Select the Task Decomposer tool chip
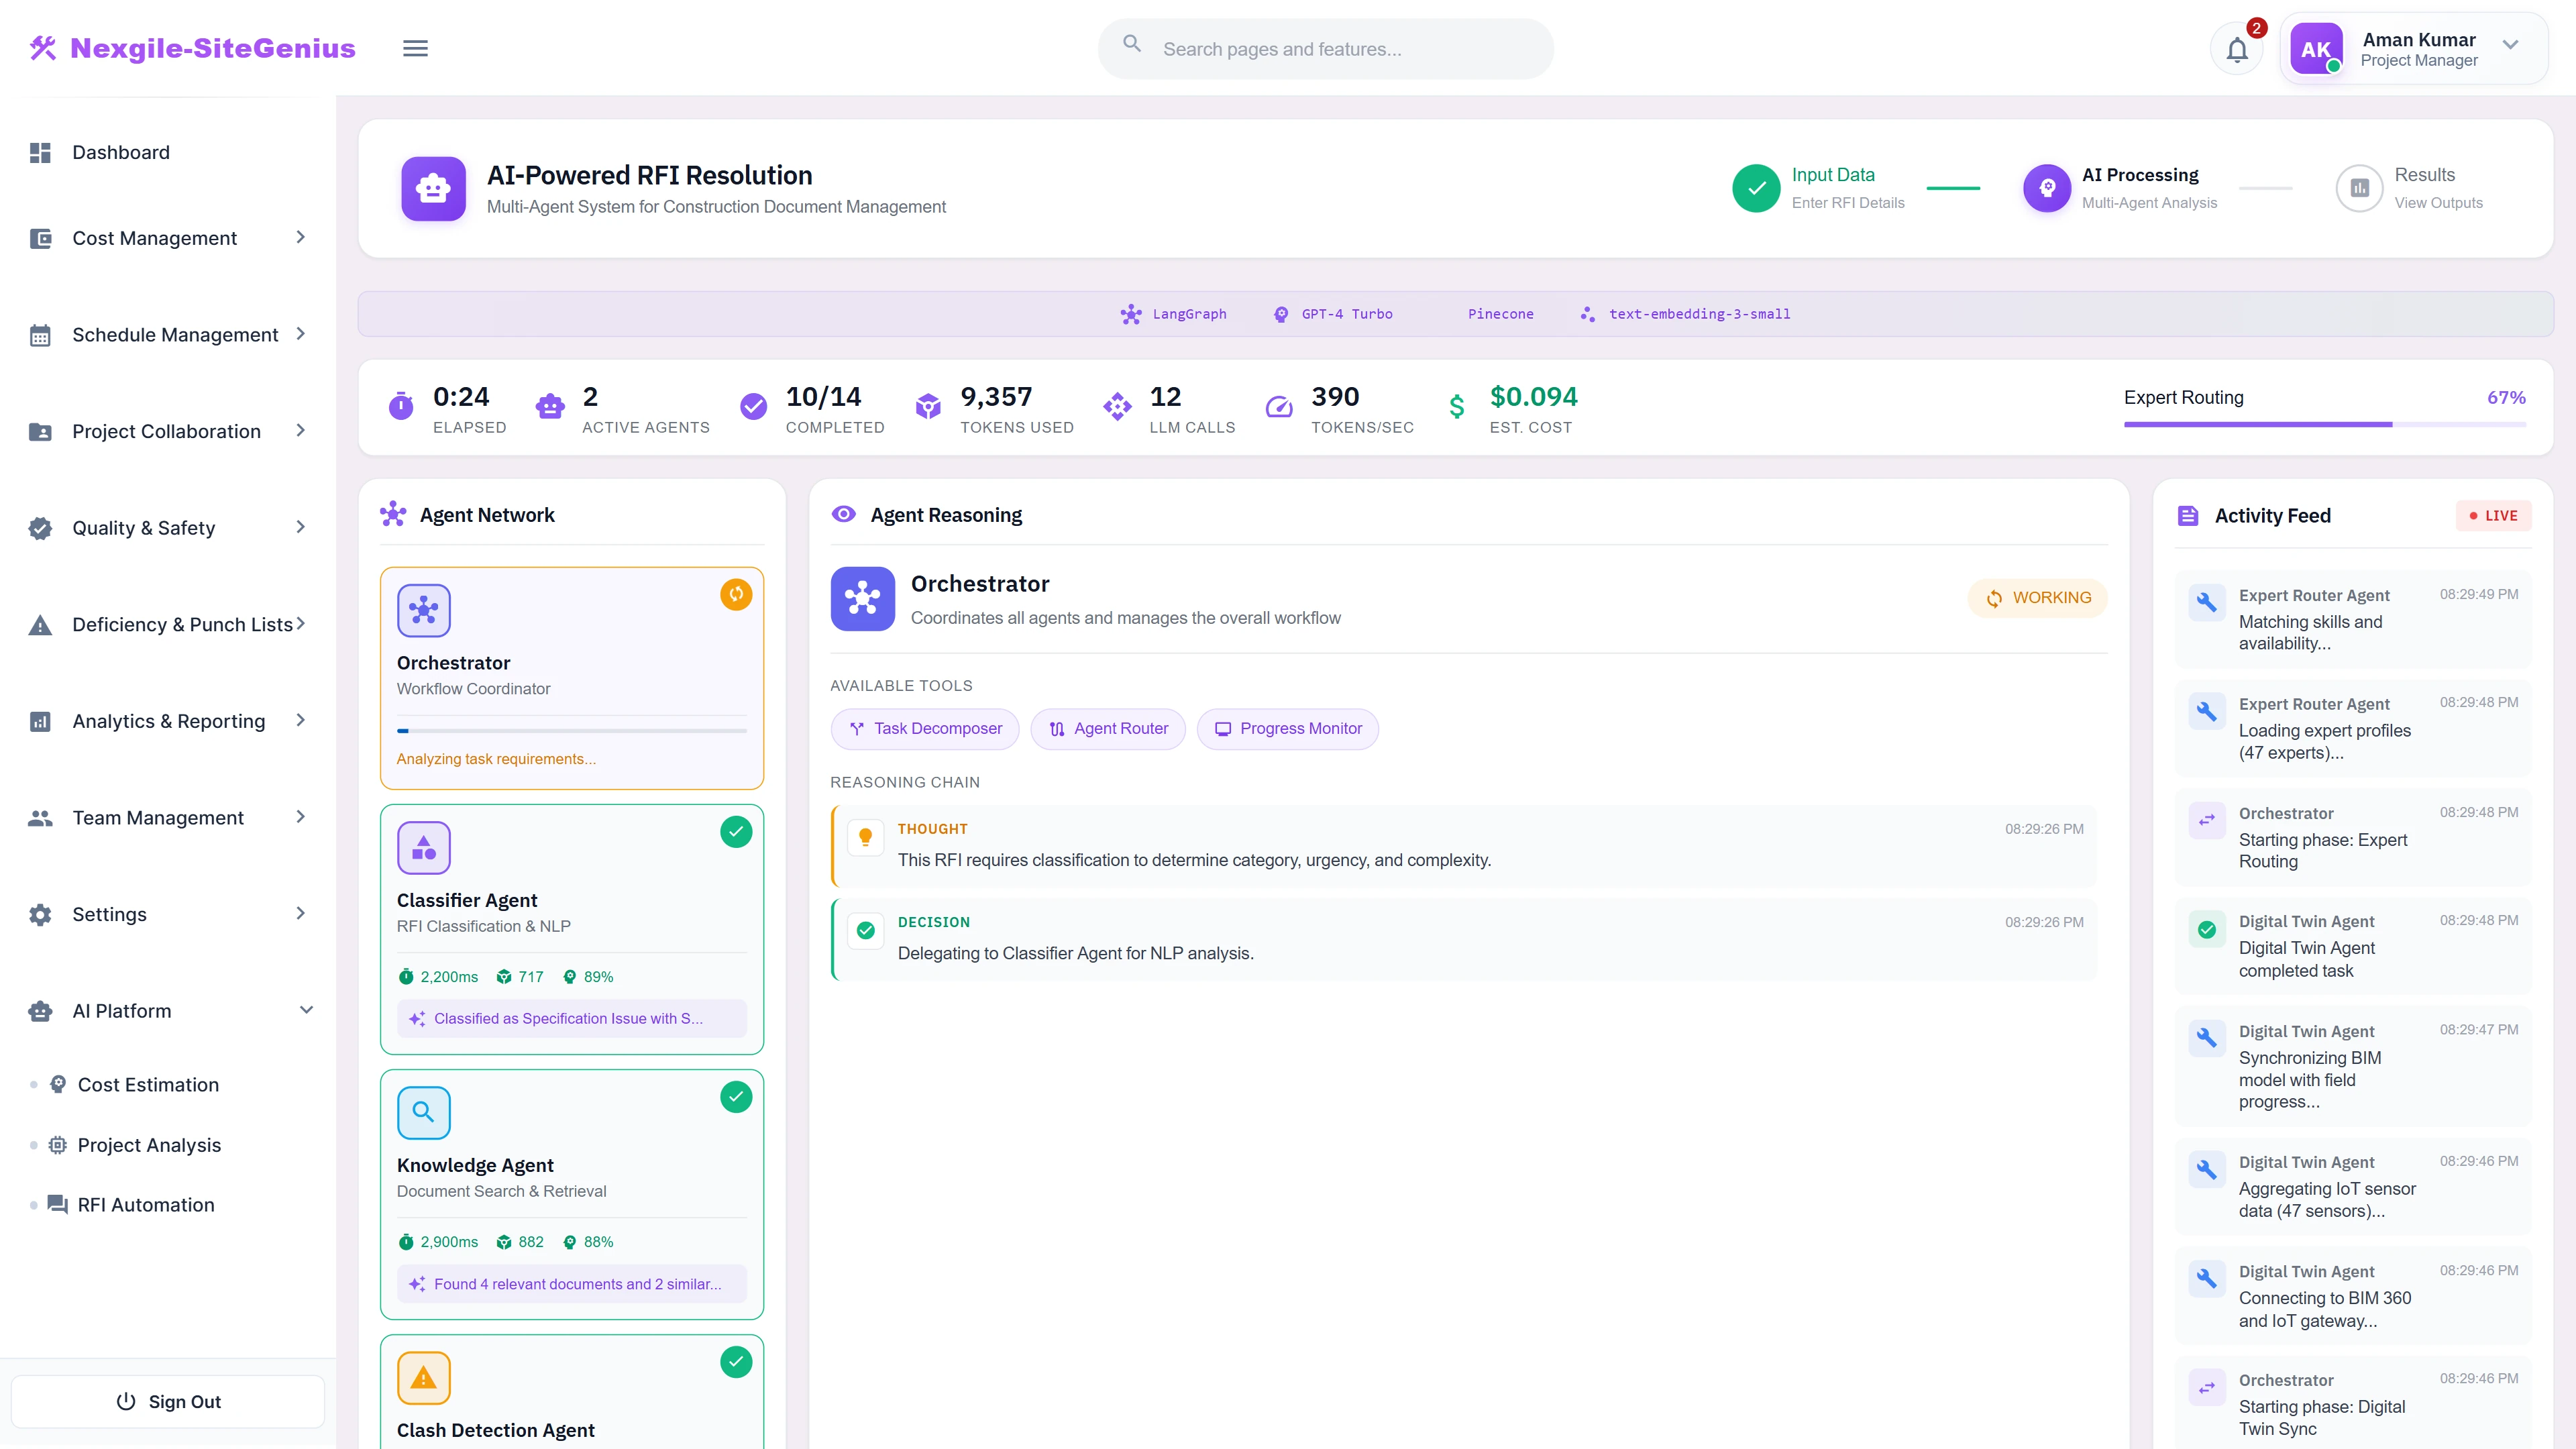This screenshot has height=1449, width=2576. [924, 728]
